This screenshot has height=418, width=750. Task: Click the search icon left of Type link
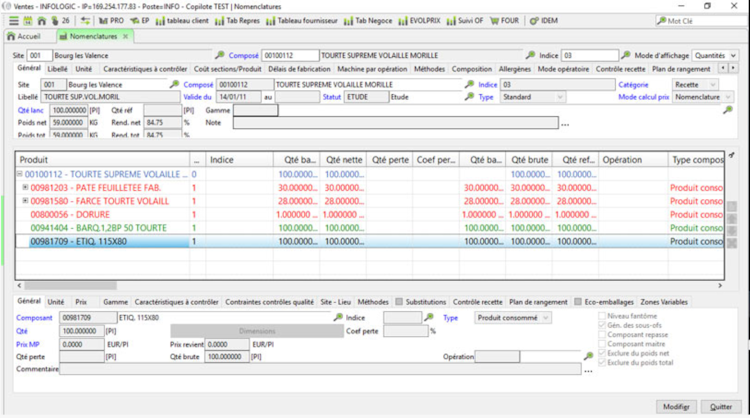point(470,97)
